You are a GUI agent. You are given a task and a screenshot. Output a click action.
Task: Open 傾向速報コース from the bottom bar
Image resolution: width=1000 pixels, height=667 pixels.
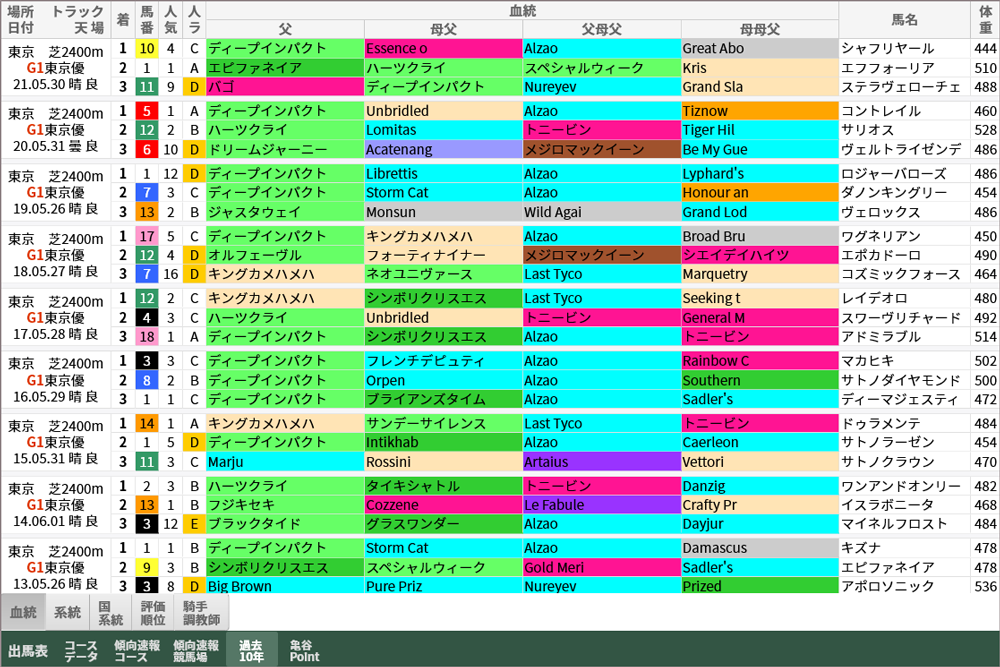(137, 651)
